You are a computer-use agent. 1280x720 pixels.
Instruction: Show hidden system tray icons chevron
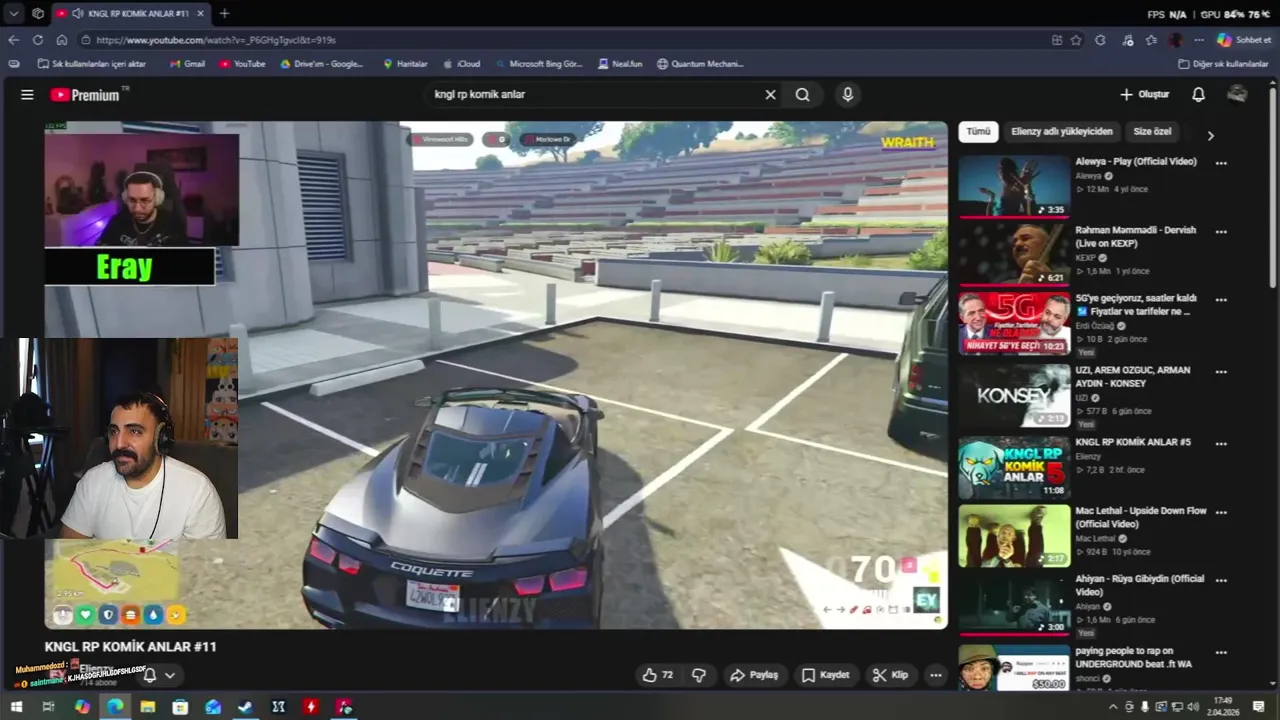pos(1113,706)
